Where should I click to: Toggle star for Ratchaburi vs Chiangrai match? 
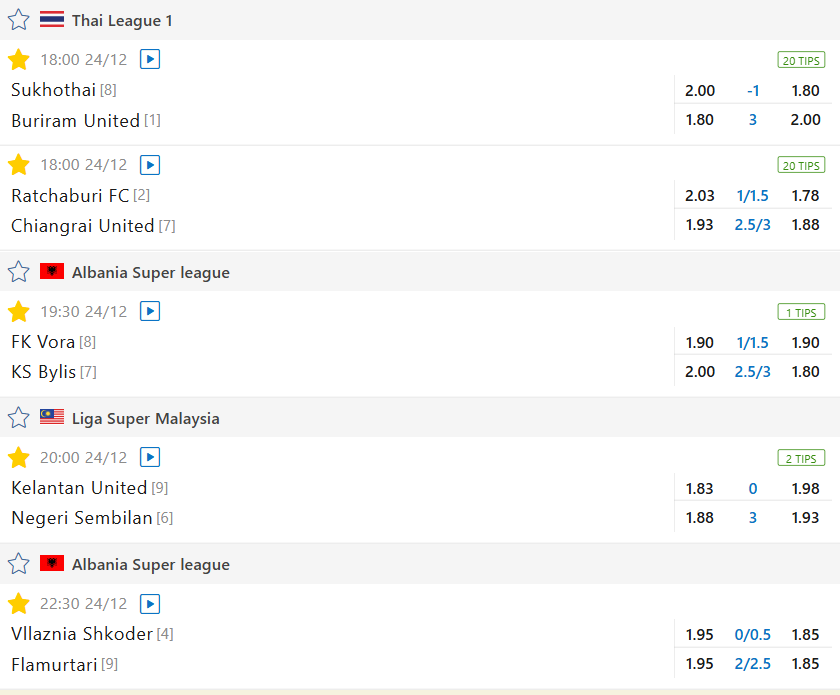tap(19, 165)
